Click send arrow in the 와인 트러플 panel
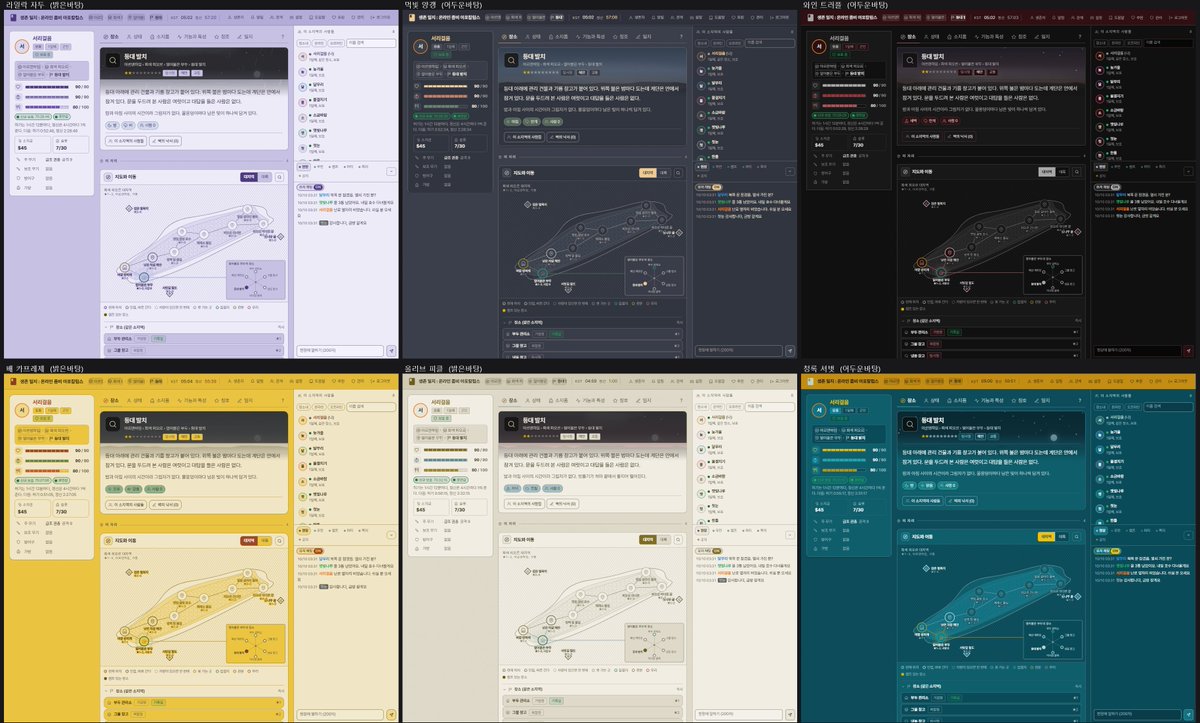Viewport: 1200px width, 723px height. click(x=1188, y=350)
